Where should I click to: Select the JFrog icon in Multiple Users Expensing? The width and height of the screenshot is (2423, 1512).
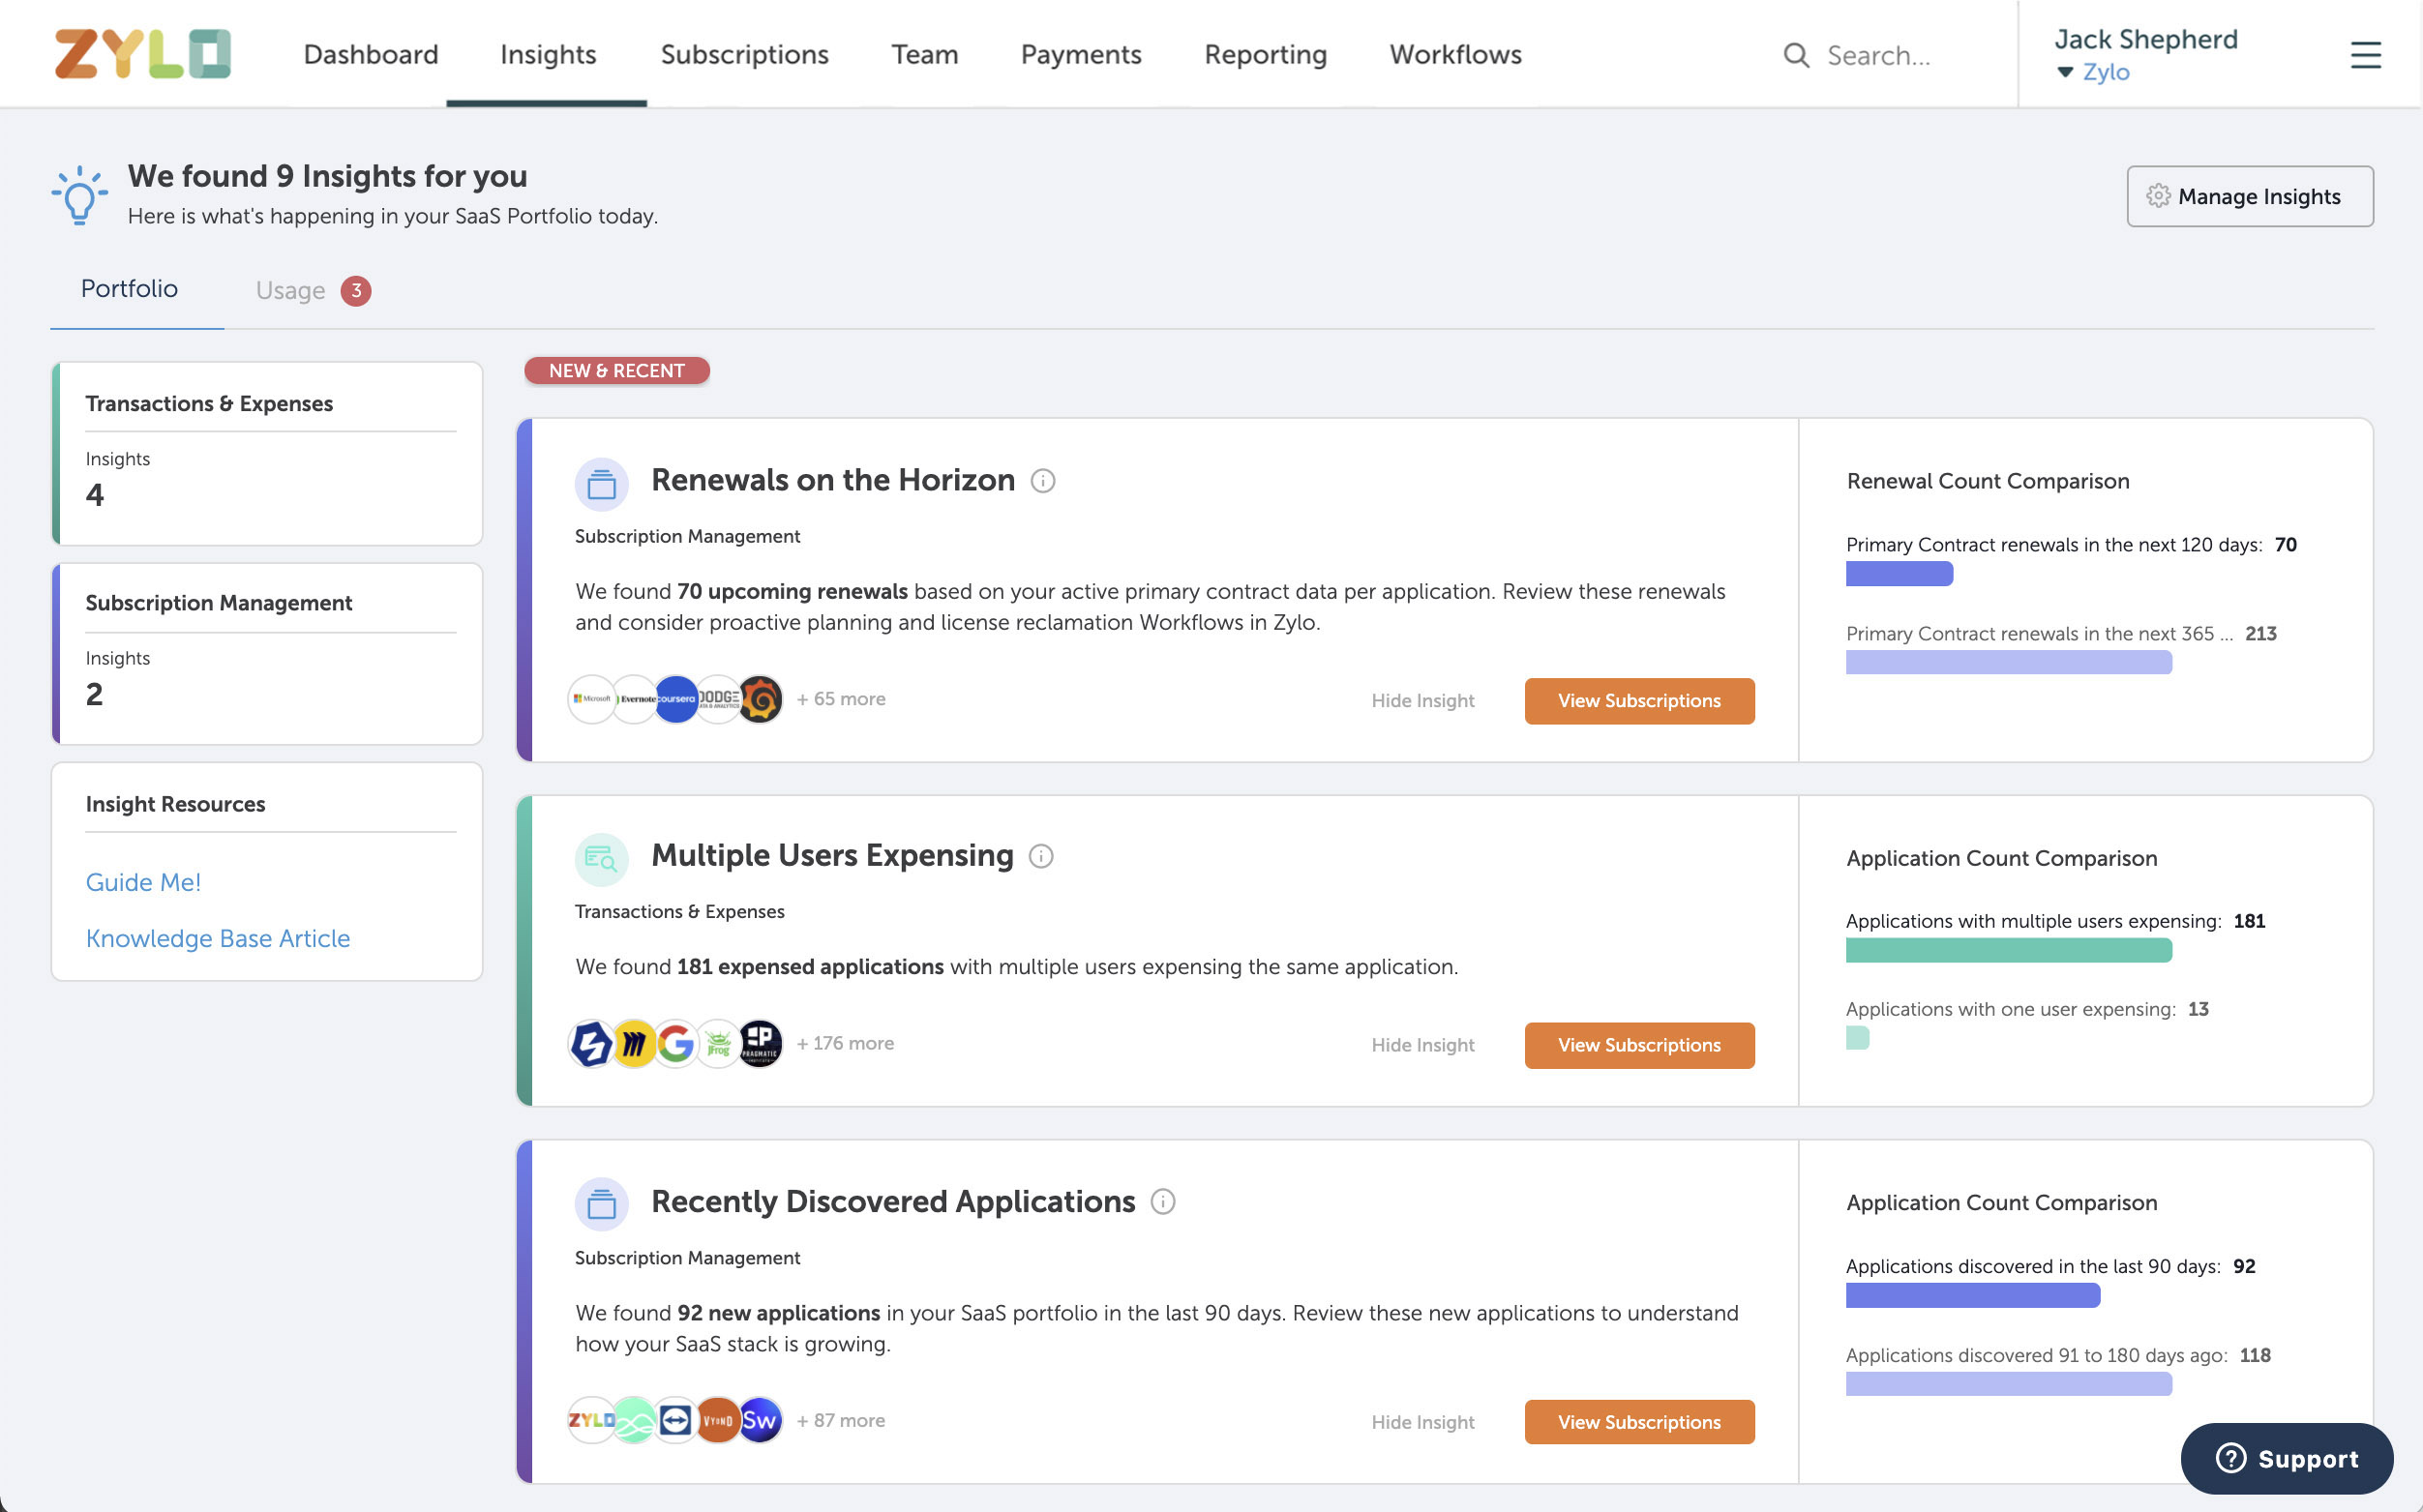tap(718, 1043)
